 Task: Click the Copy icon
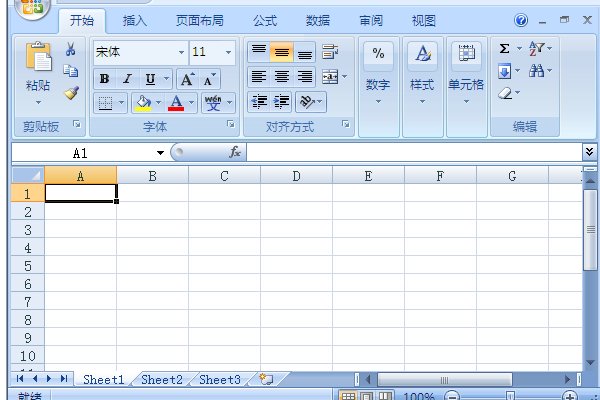[x=71, y=71]
